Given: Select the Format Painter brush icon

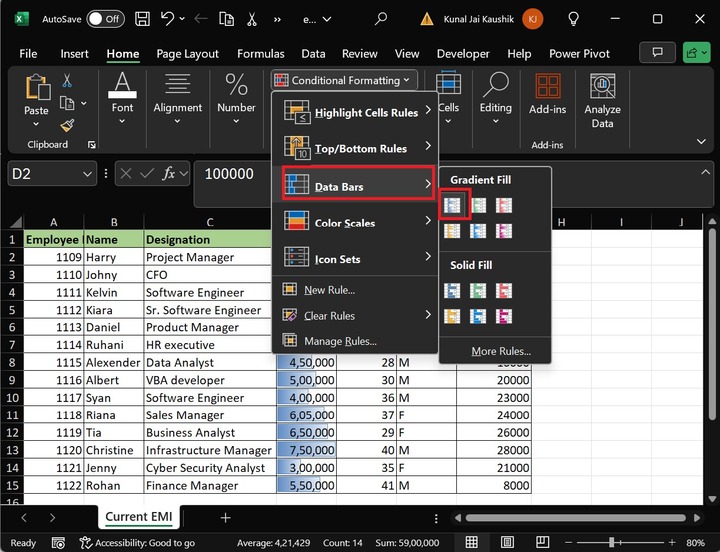Looking at the screenshot, I should 67,125.
